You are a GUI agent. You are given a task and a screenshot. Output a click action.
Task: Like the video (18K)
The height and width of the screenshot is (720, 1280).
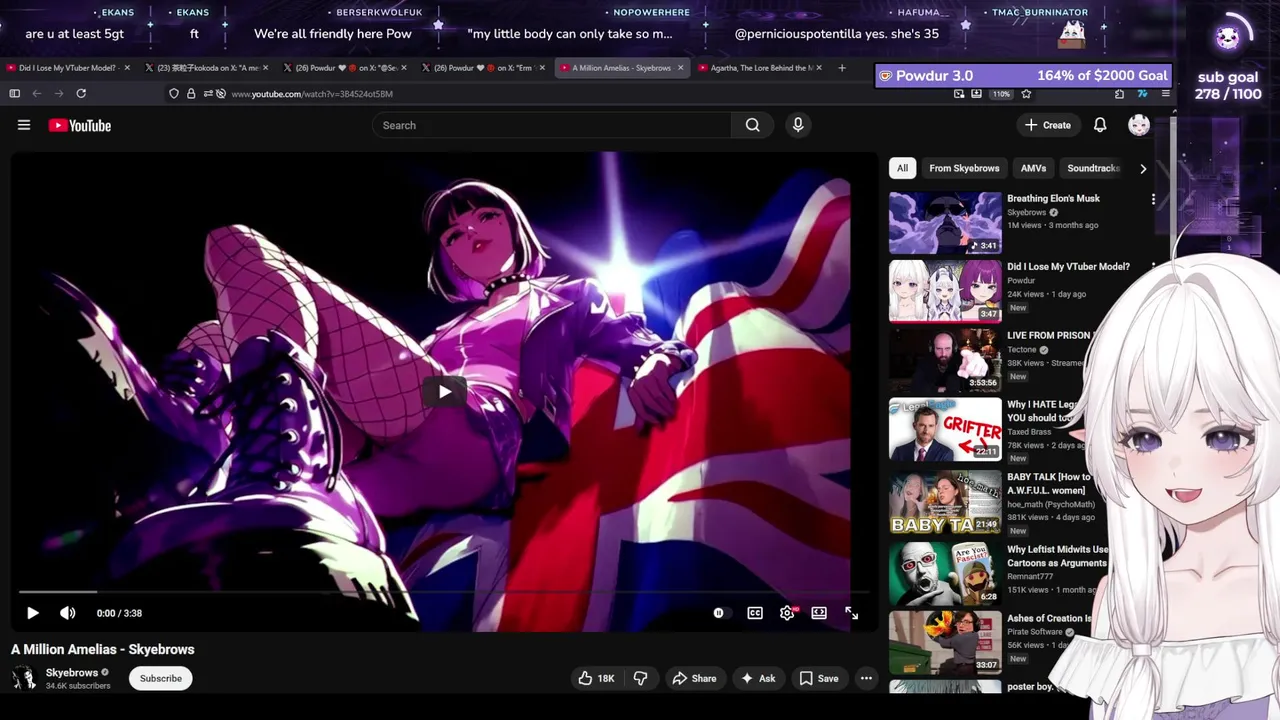coord(596,678)
